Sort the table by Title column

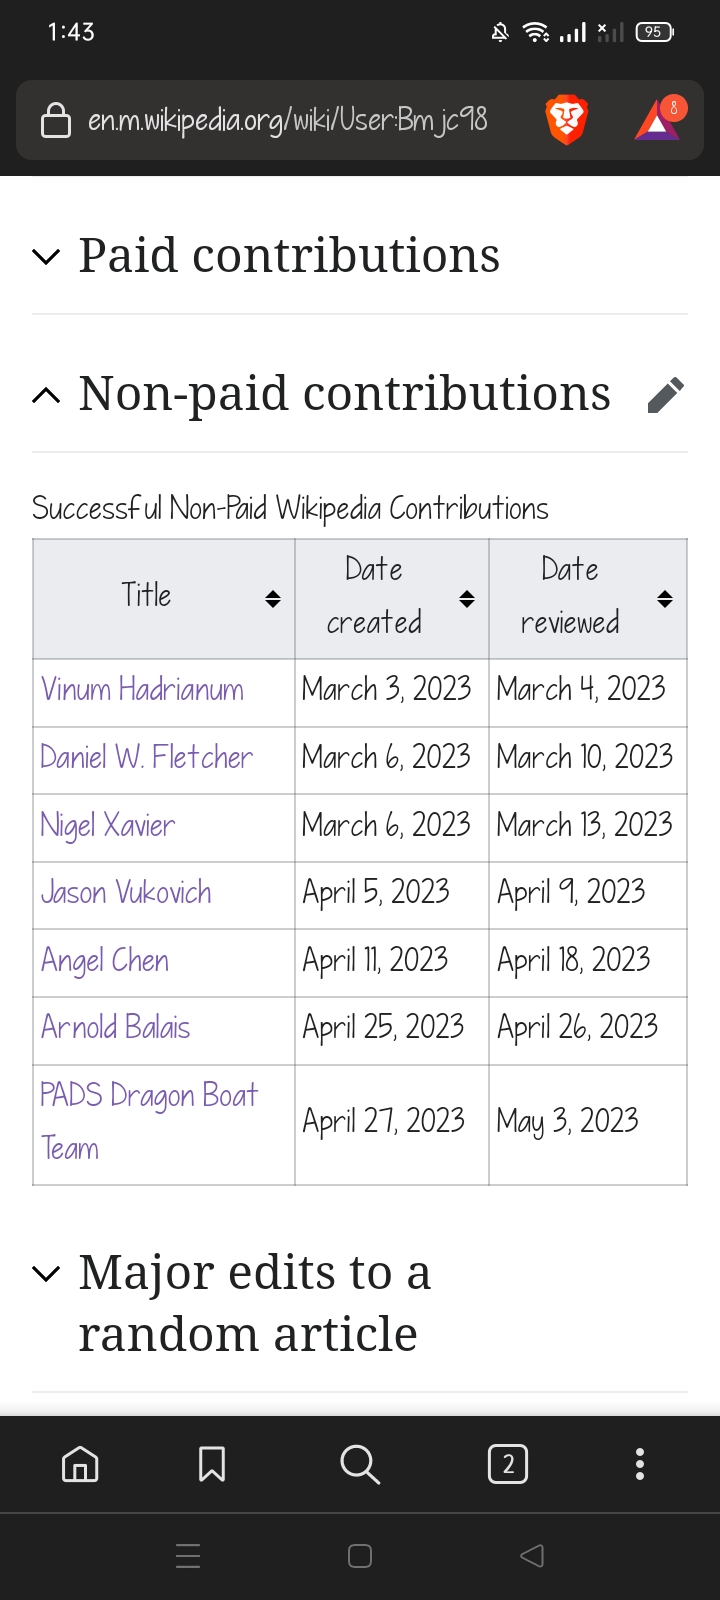click(x=273, y=599)
